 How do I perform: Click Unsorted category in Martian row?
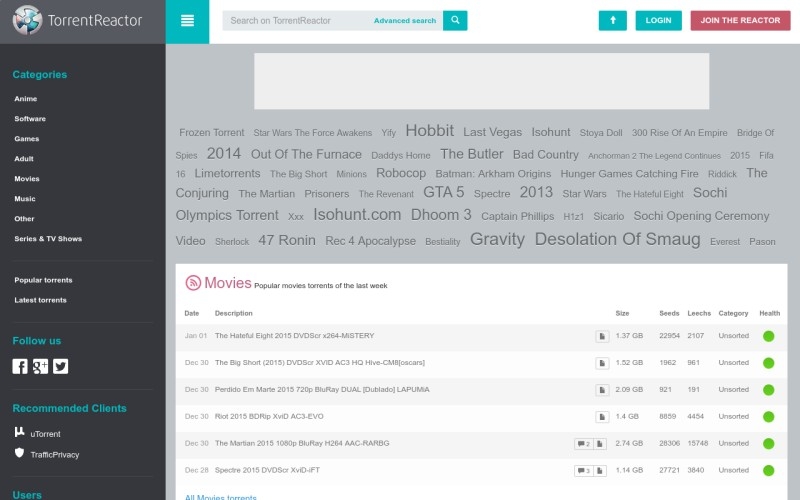pyautogui.click(x=734, y=443)
